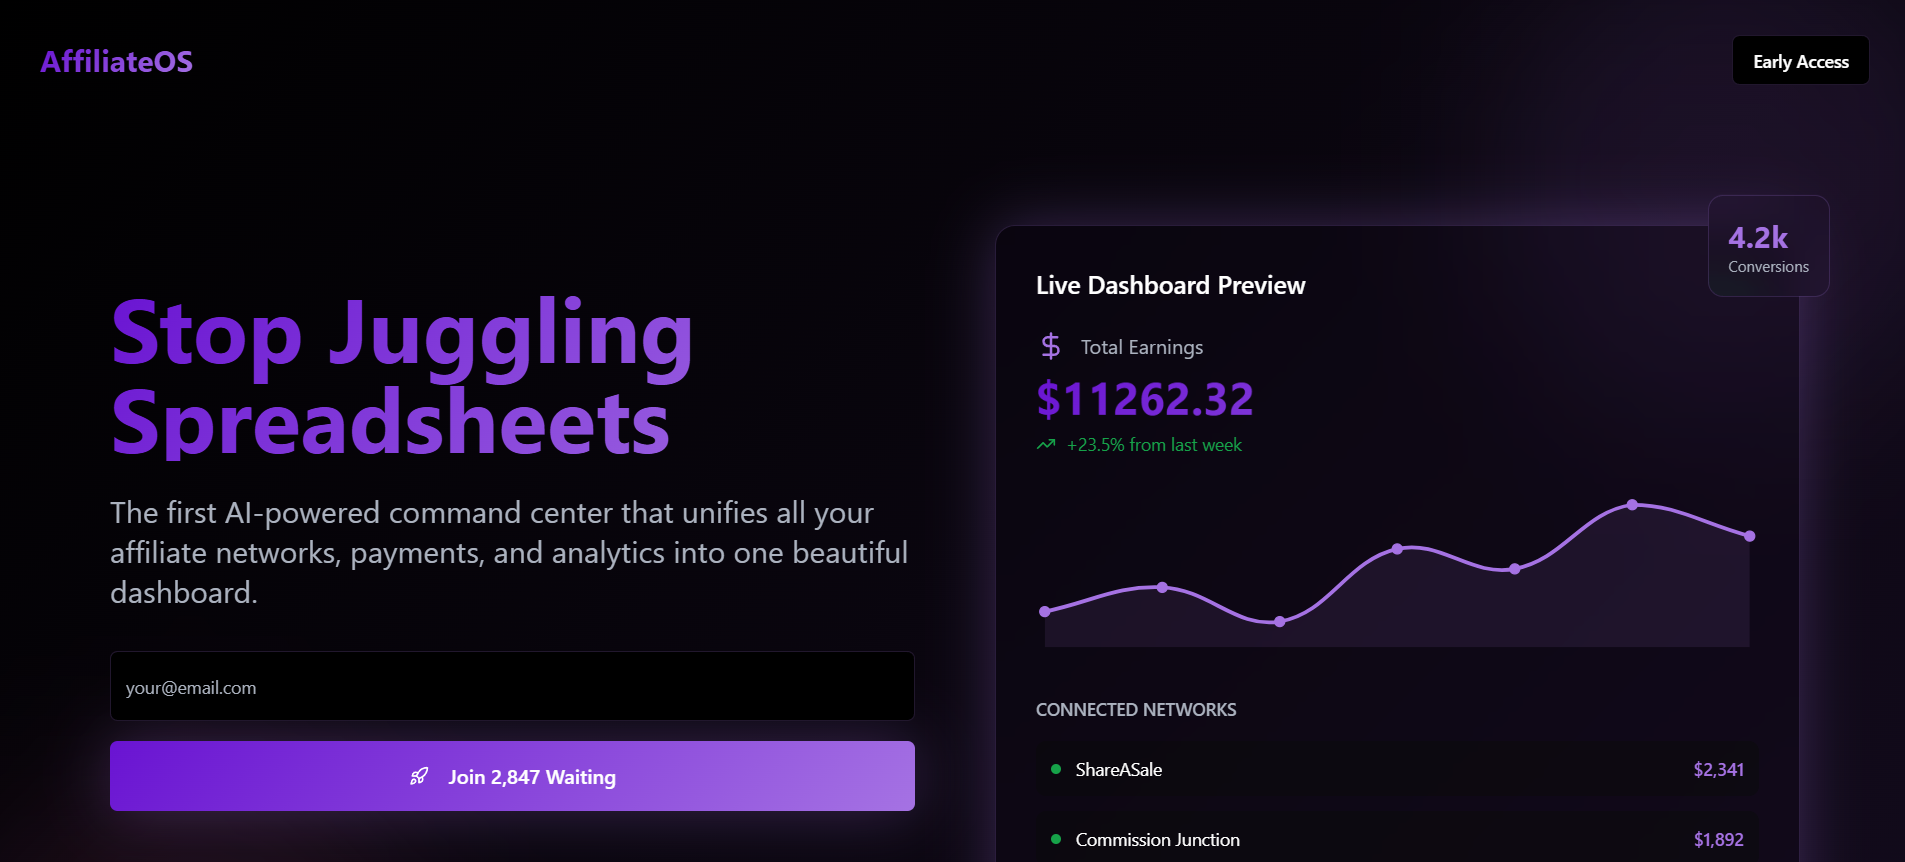Click the lowest dip point on the chart
Screen dimensions: 1905x862
(x=1280, y=622)
